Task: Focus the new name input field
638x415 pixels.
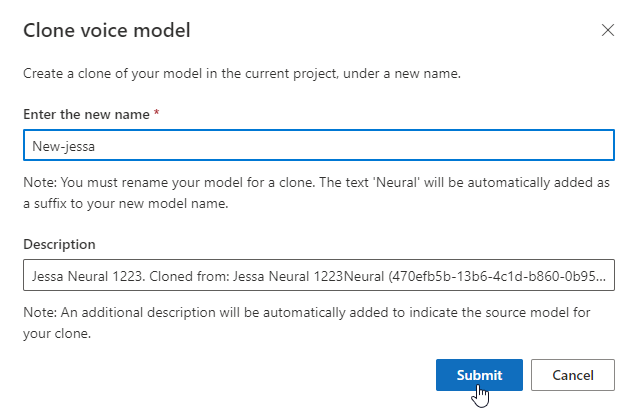Action: pos(318,145)
